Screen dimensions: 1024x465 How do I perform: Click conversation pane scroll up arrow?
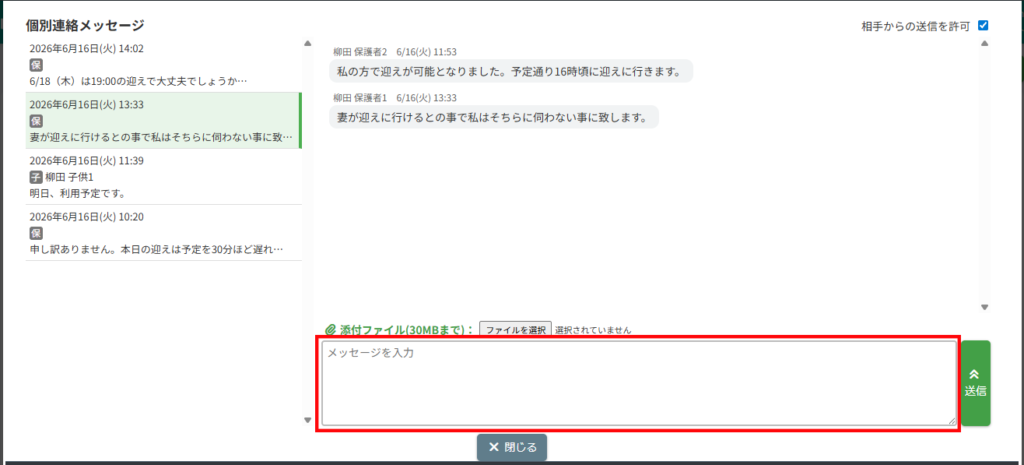point(985,44)
